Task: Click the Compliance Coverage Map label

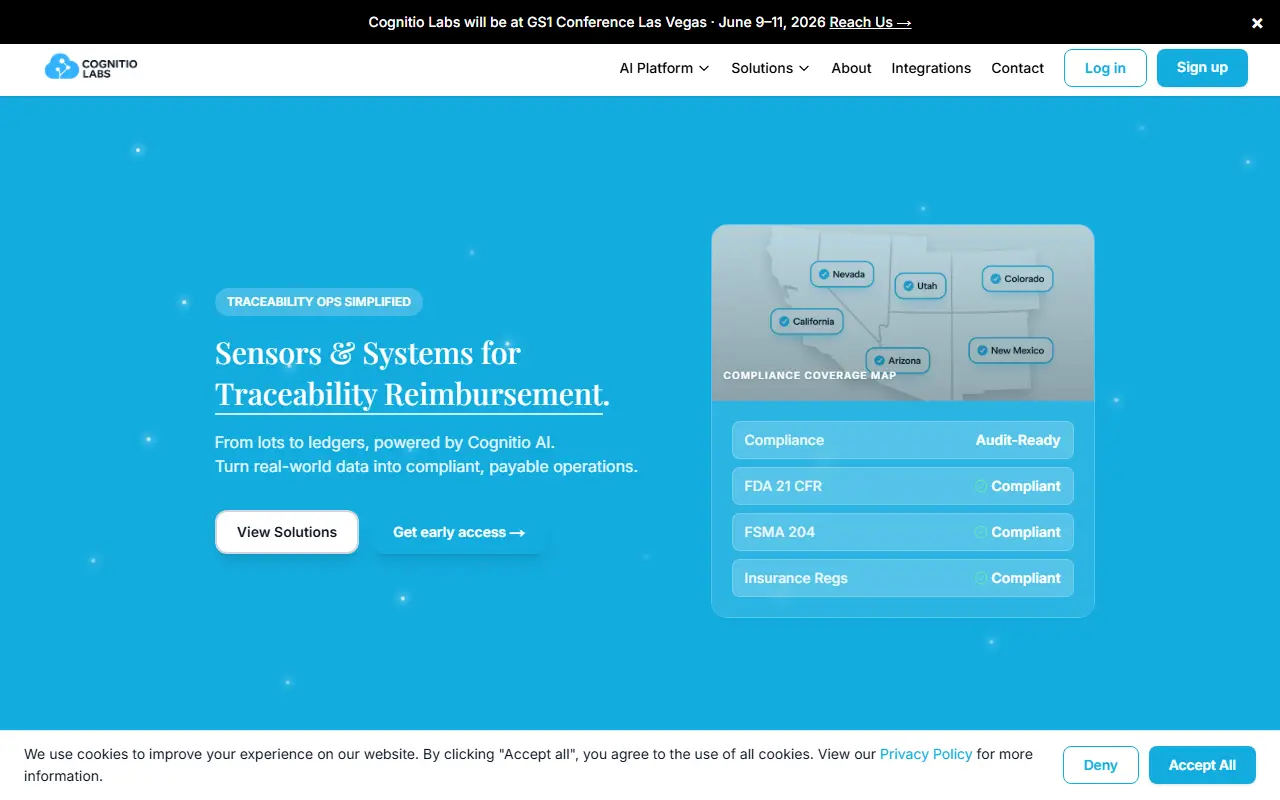Action: pyautogui.click(x=810, y=376)
